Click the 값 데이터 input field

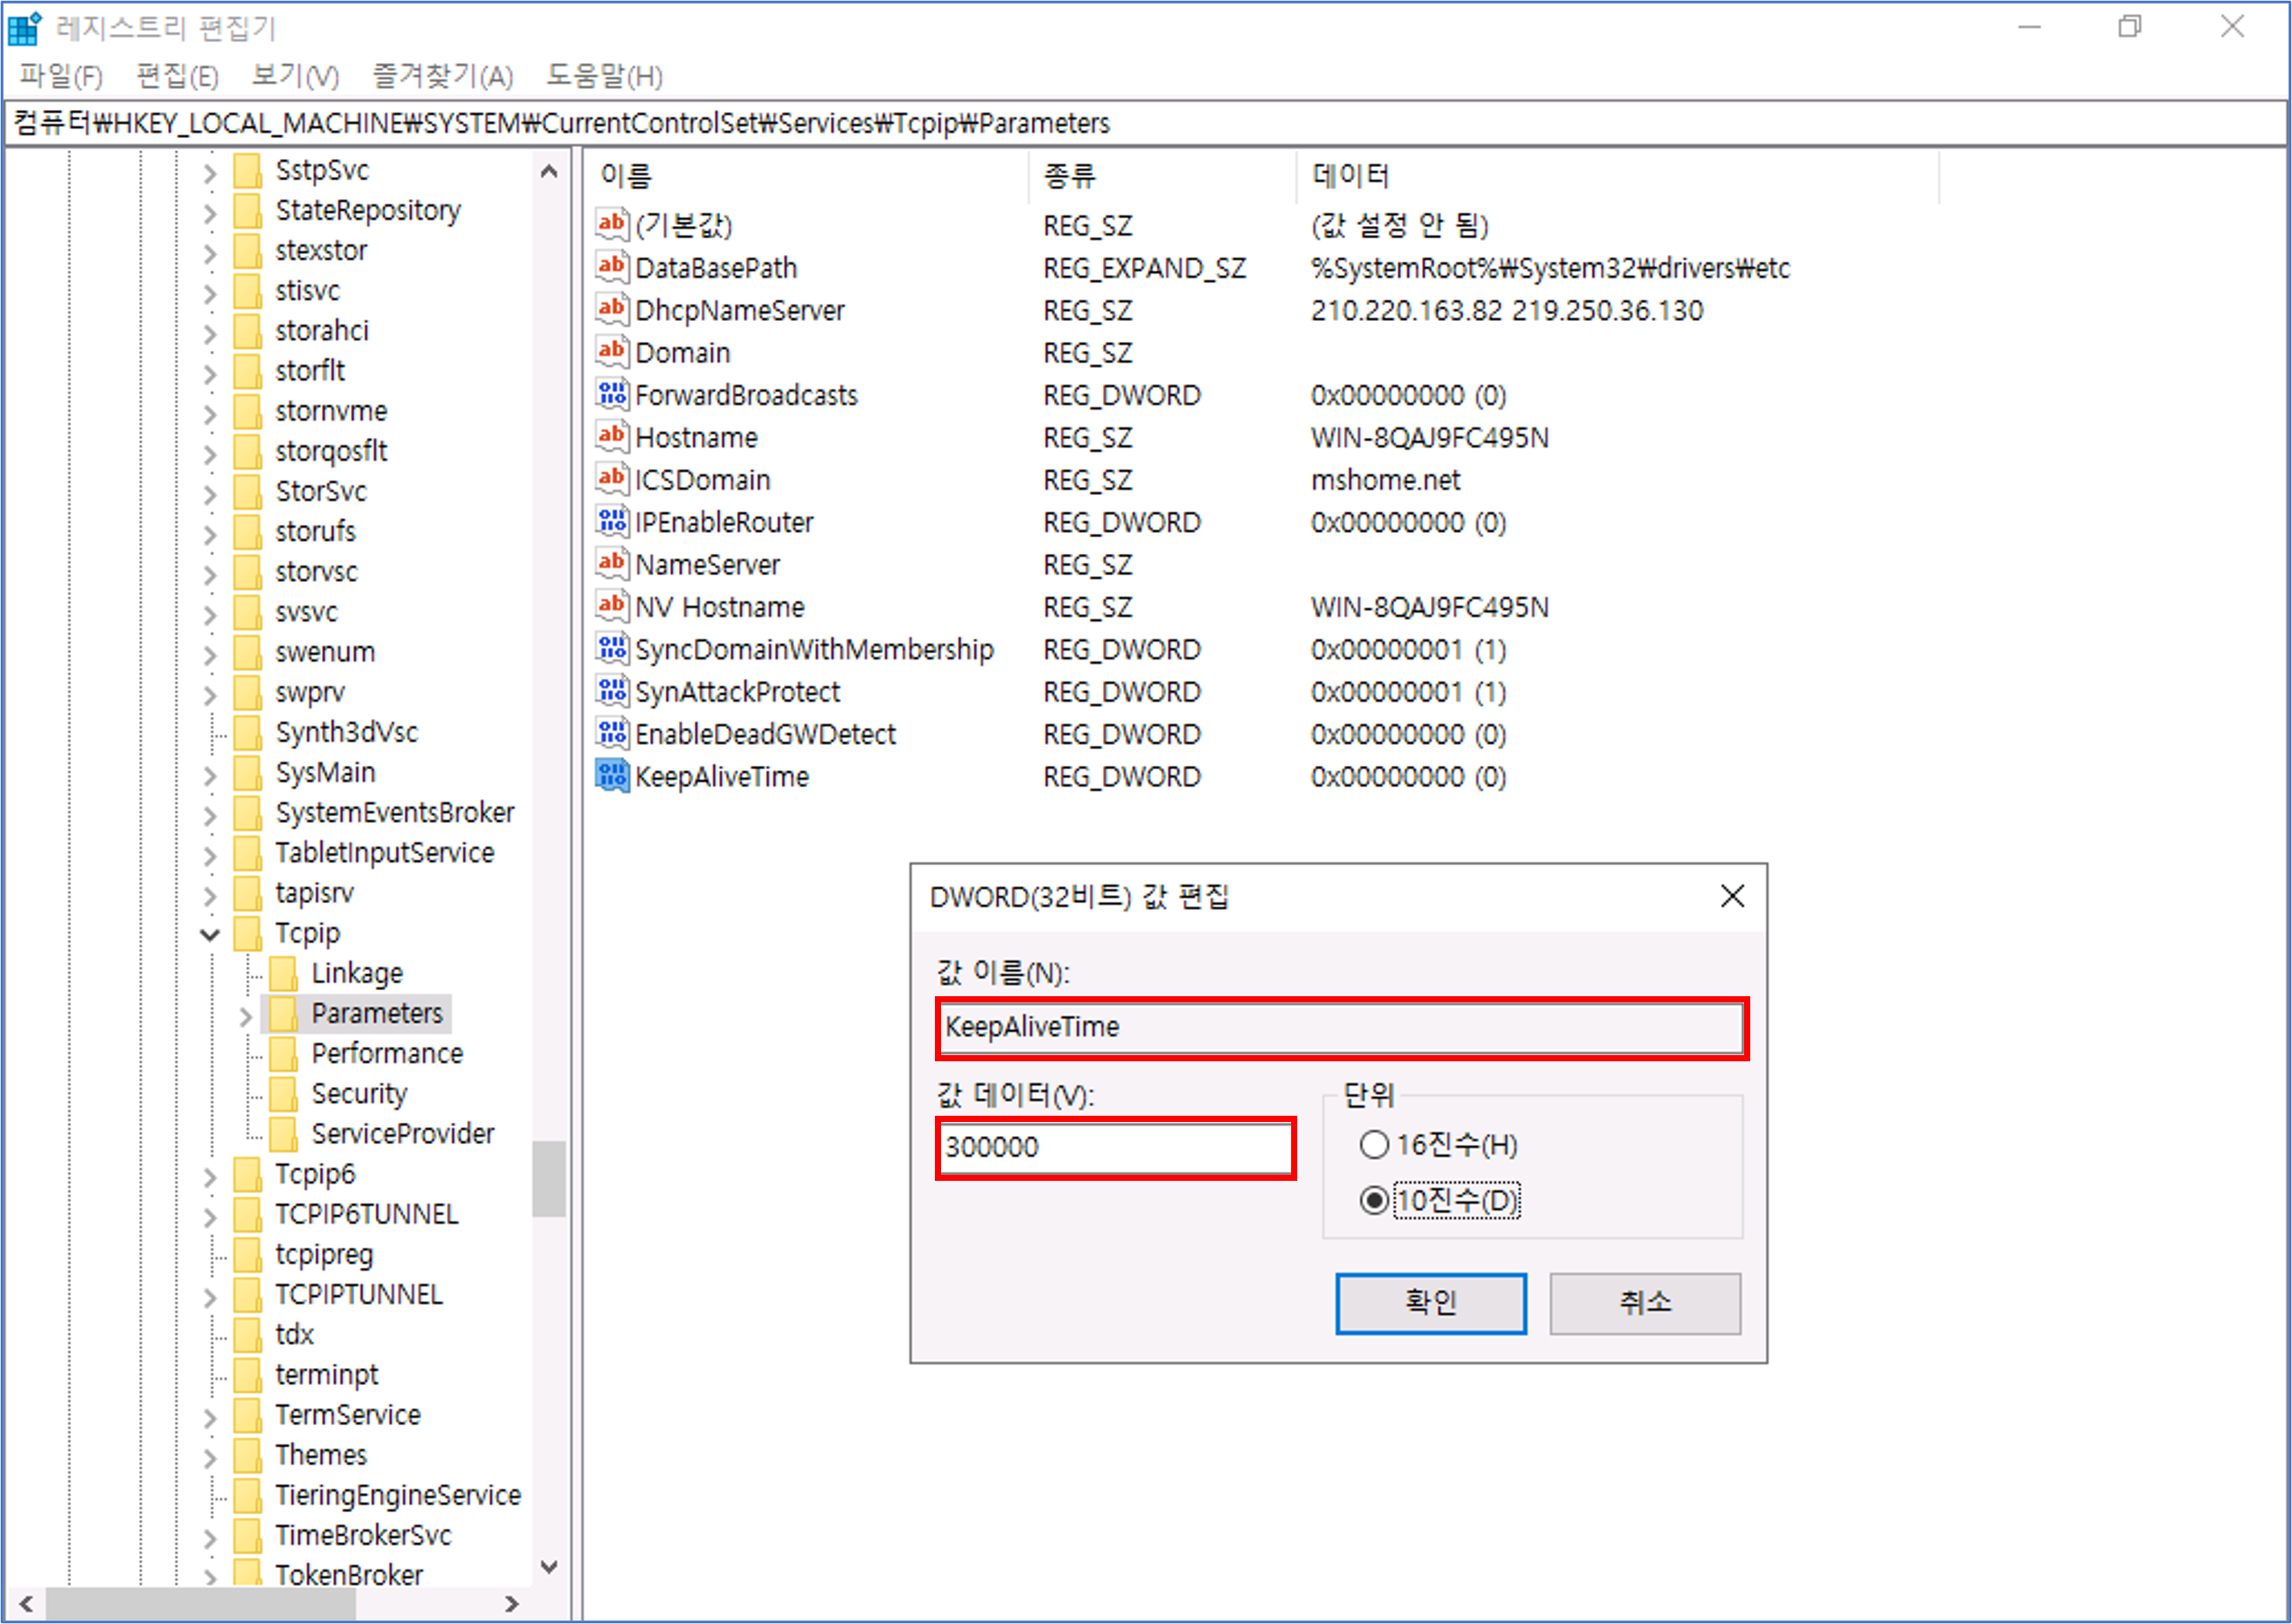click(1115, 1147)
